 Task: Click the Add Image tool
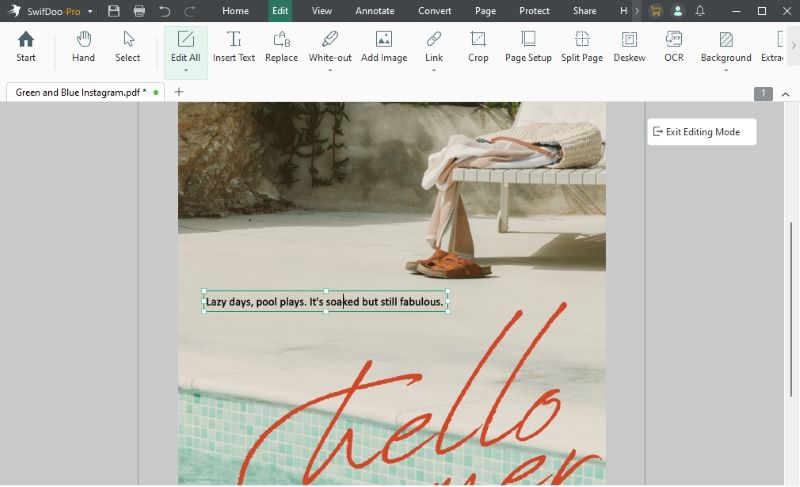coord(384,46)
